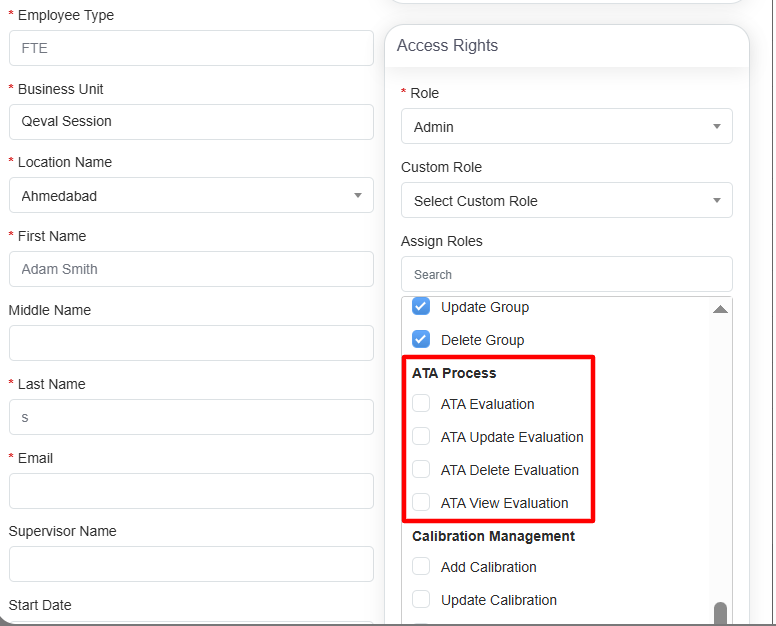Enable ATA View Evaluation permission
Image resolution: width=776 pixels, height=626 pixels.
(421, 503)
